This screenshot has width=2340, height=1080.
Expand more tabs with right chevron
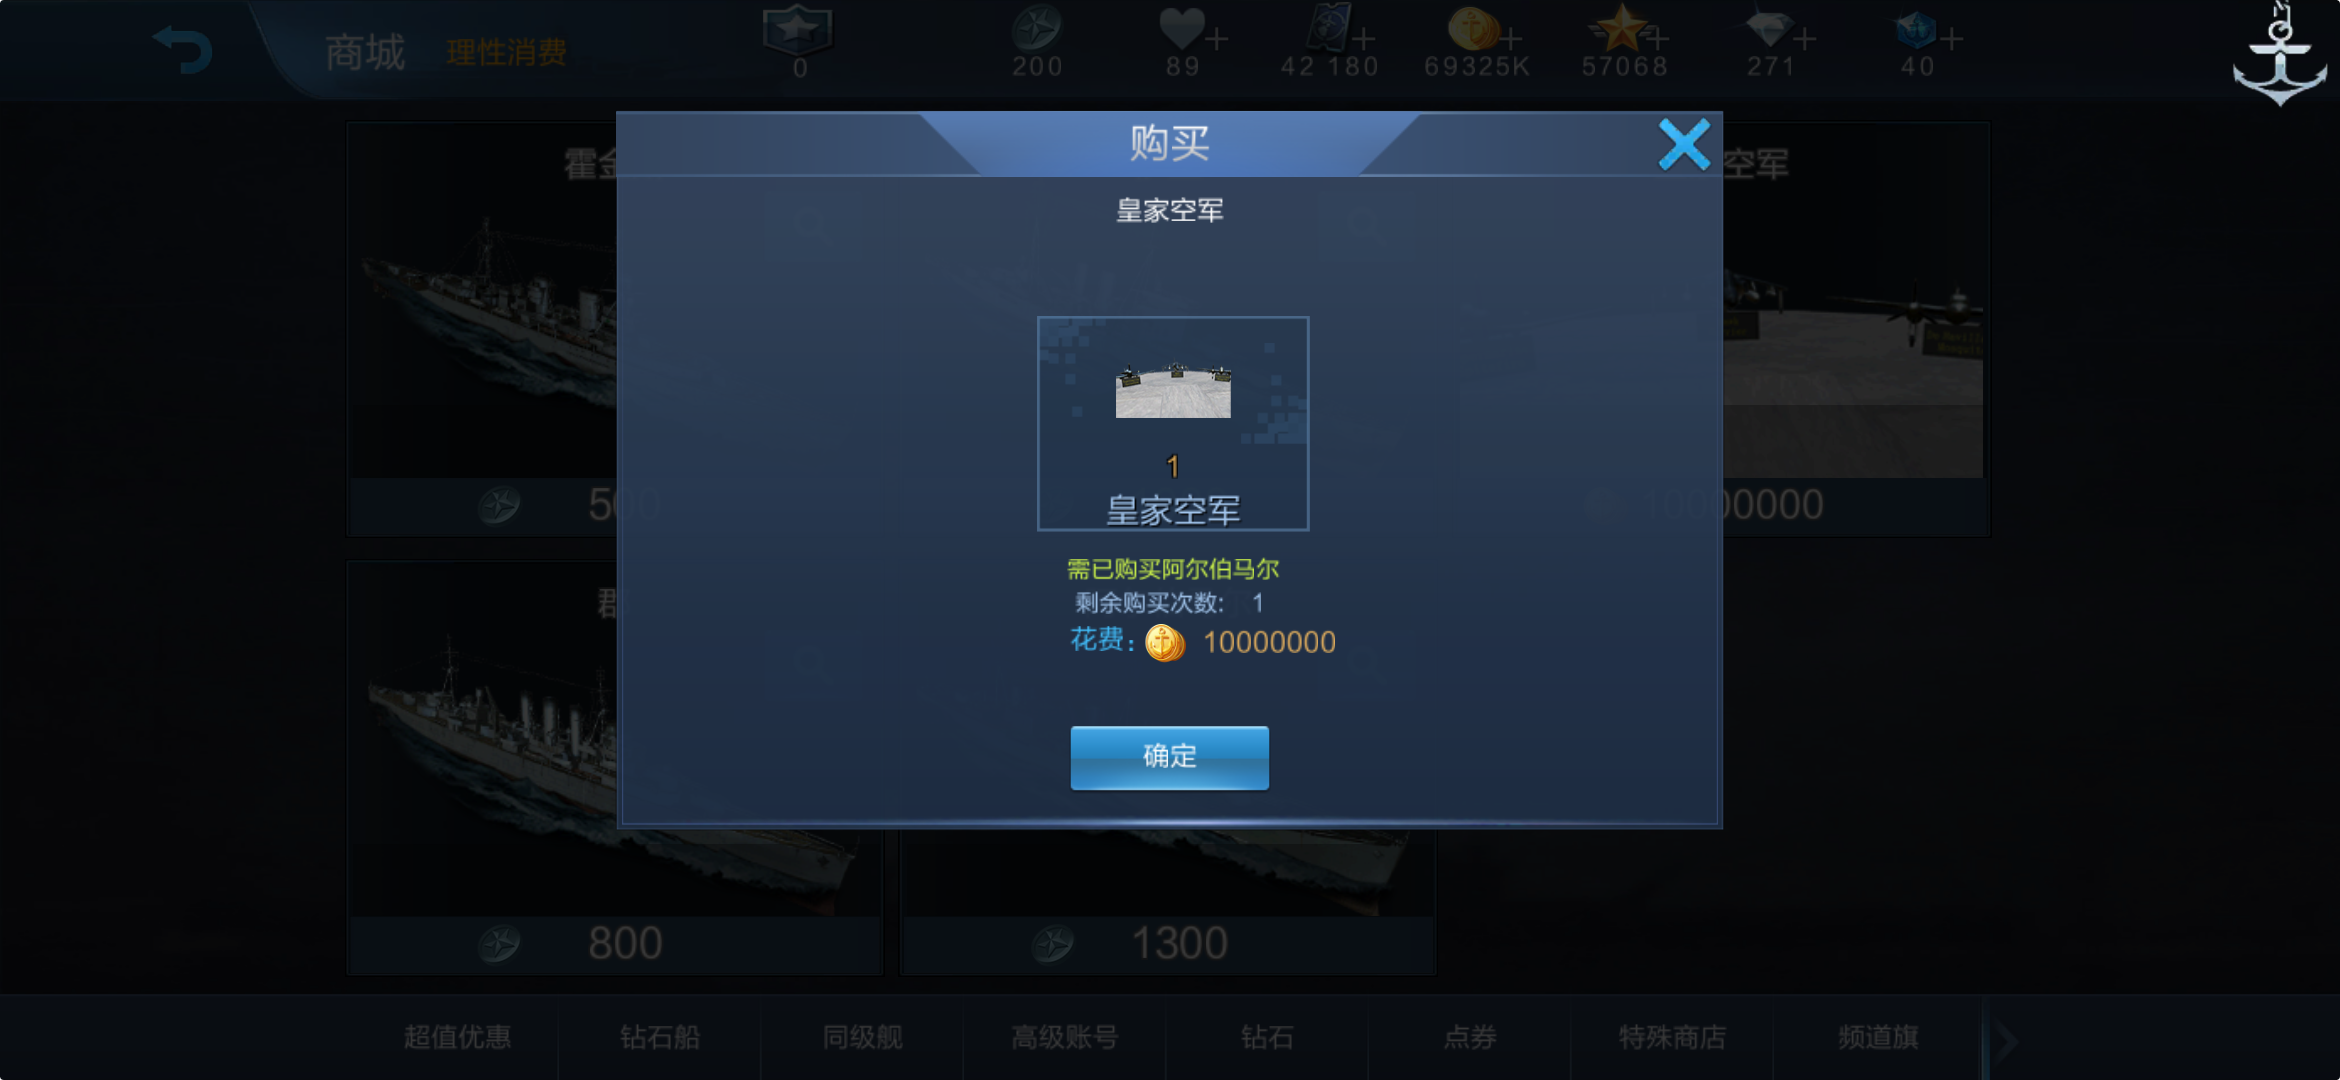pyautogui.click(x=2006, y=1040)
